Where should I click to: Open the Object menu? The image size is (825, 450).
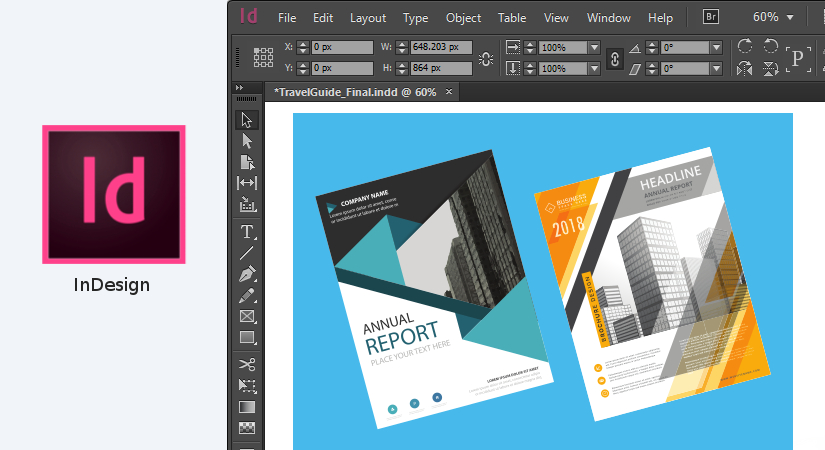[463, 18]
